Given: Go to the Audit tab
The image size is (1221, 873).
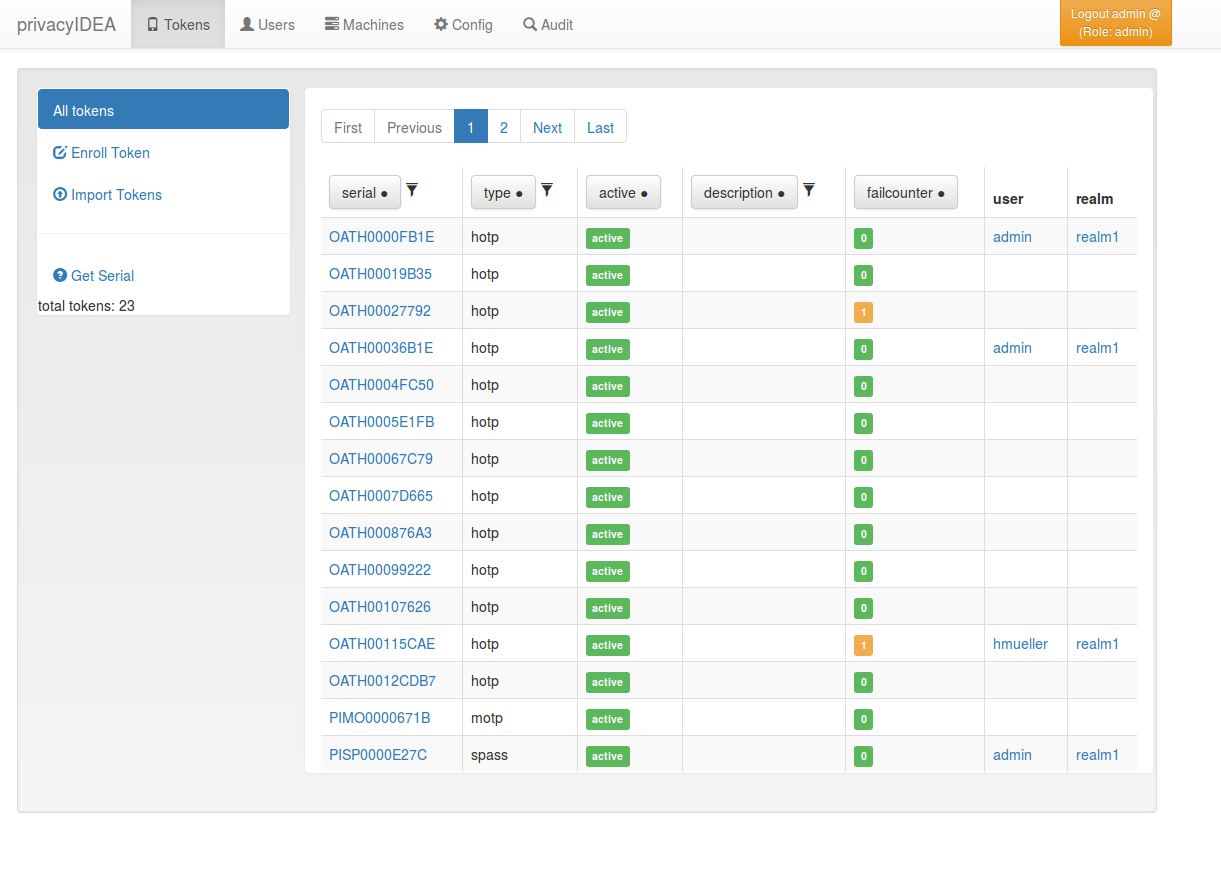Looking at the screenshot, I should (548, 24).
